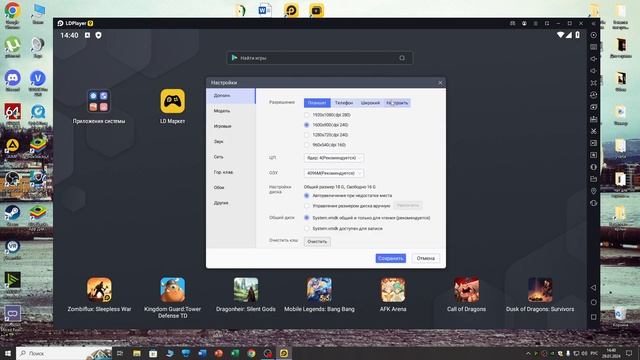Open the LDPlayer title bar hamburger menu
The image size is (640, 360).
coord(536,24)
